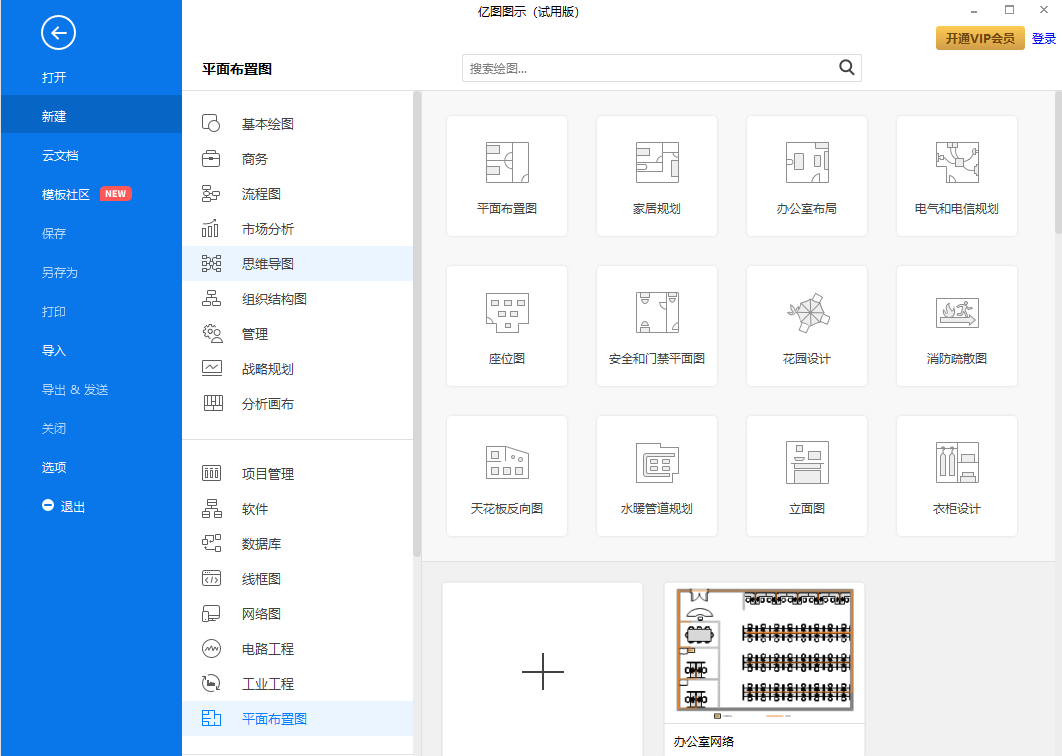This screenshot has height=756, width=1062.
Task: Click the 搜索绘图 search field
Action: pyautogui.click(x=648, y=68)
